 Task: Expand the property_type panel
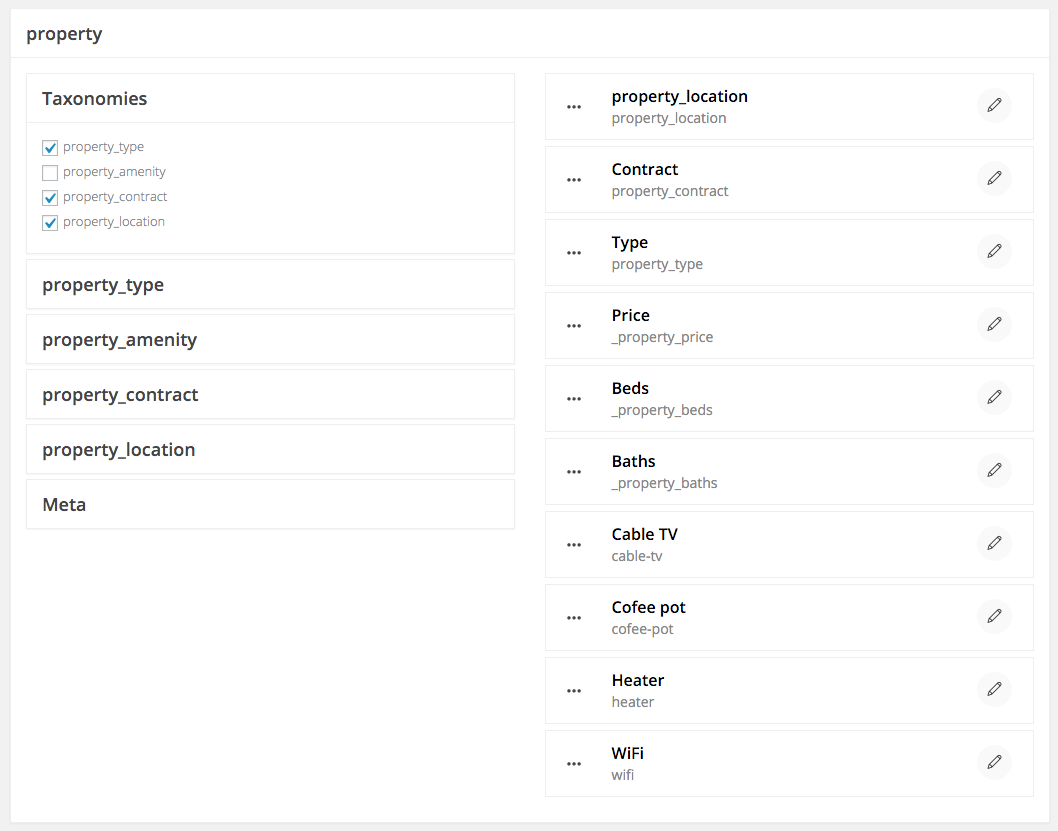pos(270,285)
